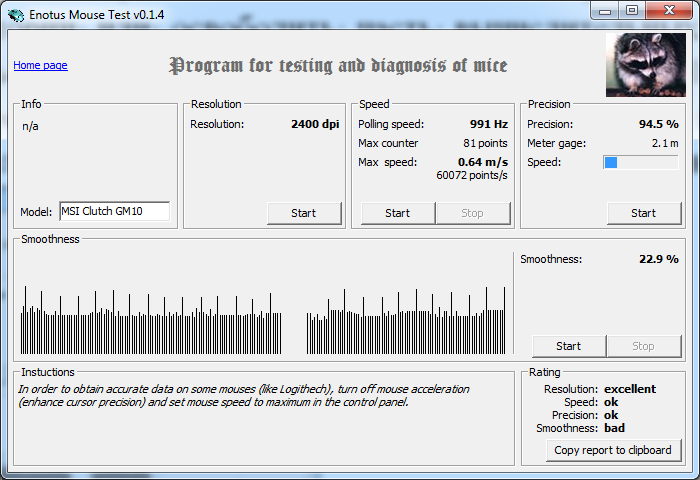Start the Resolution test

[x=304, y=213]
